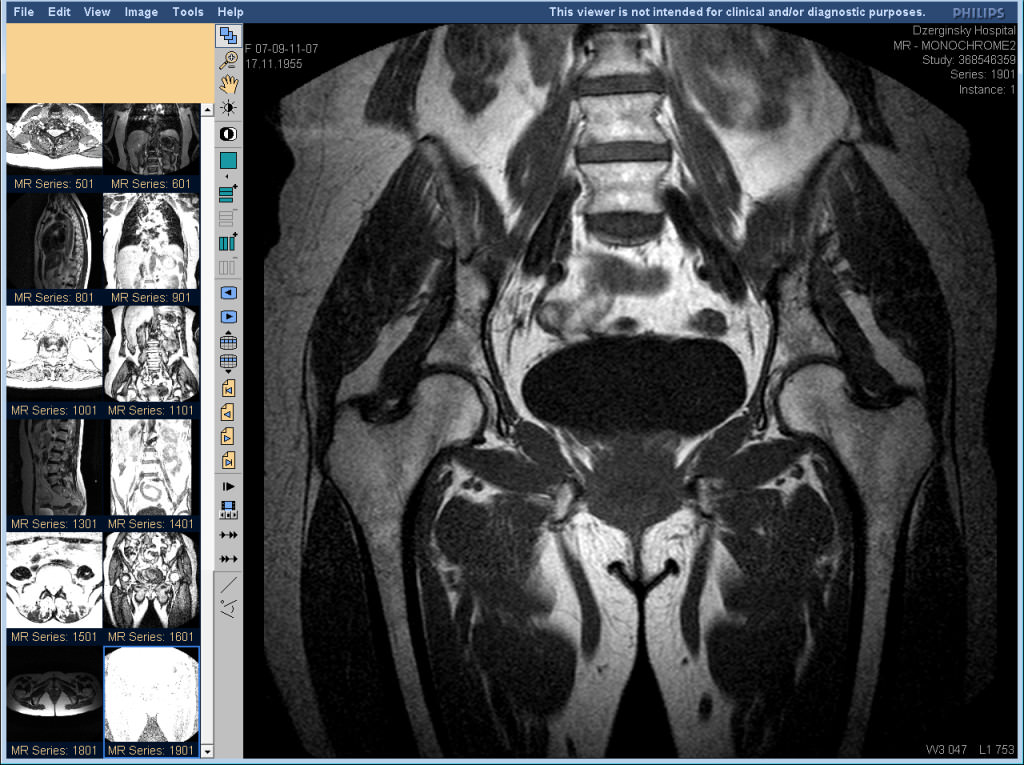Image resolution: width=1024 pixels, height=765 pixels.
Task: Open the cine movie filmstrip control
Action: (x=228, y=509)
